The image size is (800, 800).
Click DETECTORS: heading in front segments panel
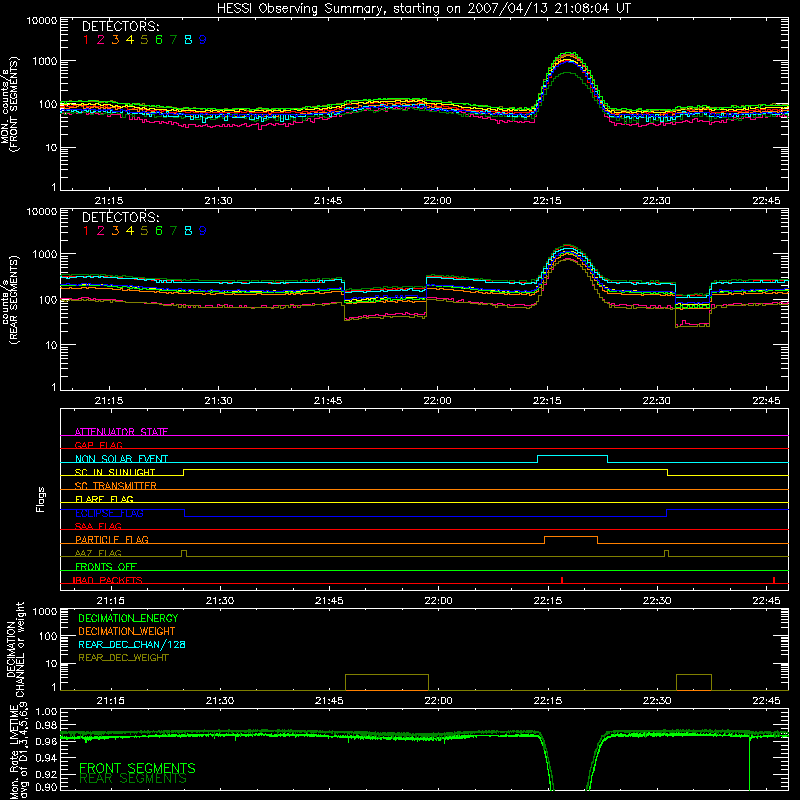click(120, 26)
